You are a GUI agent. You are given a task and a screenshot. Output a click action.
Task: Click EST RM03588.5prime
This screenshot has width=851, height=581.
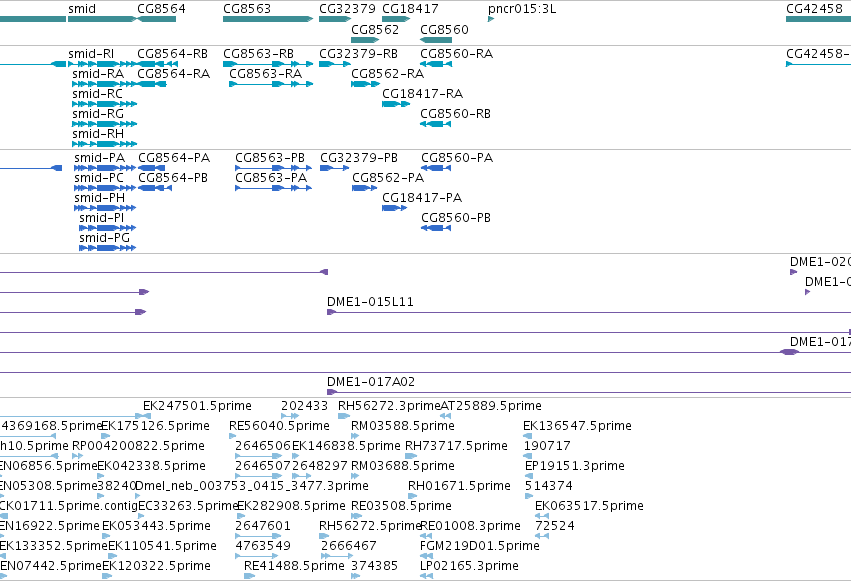(403, 426)
